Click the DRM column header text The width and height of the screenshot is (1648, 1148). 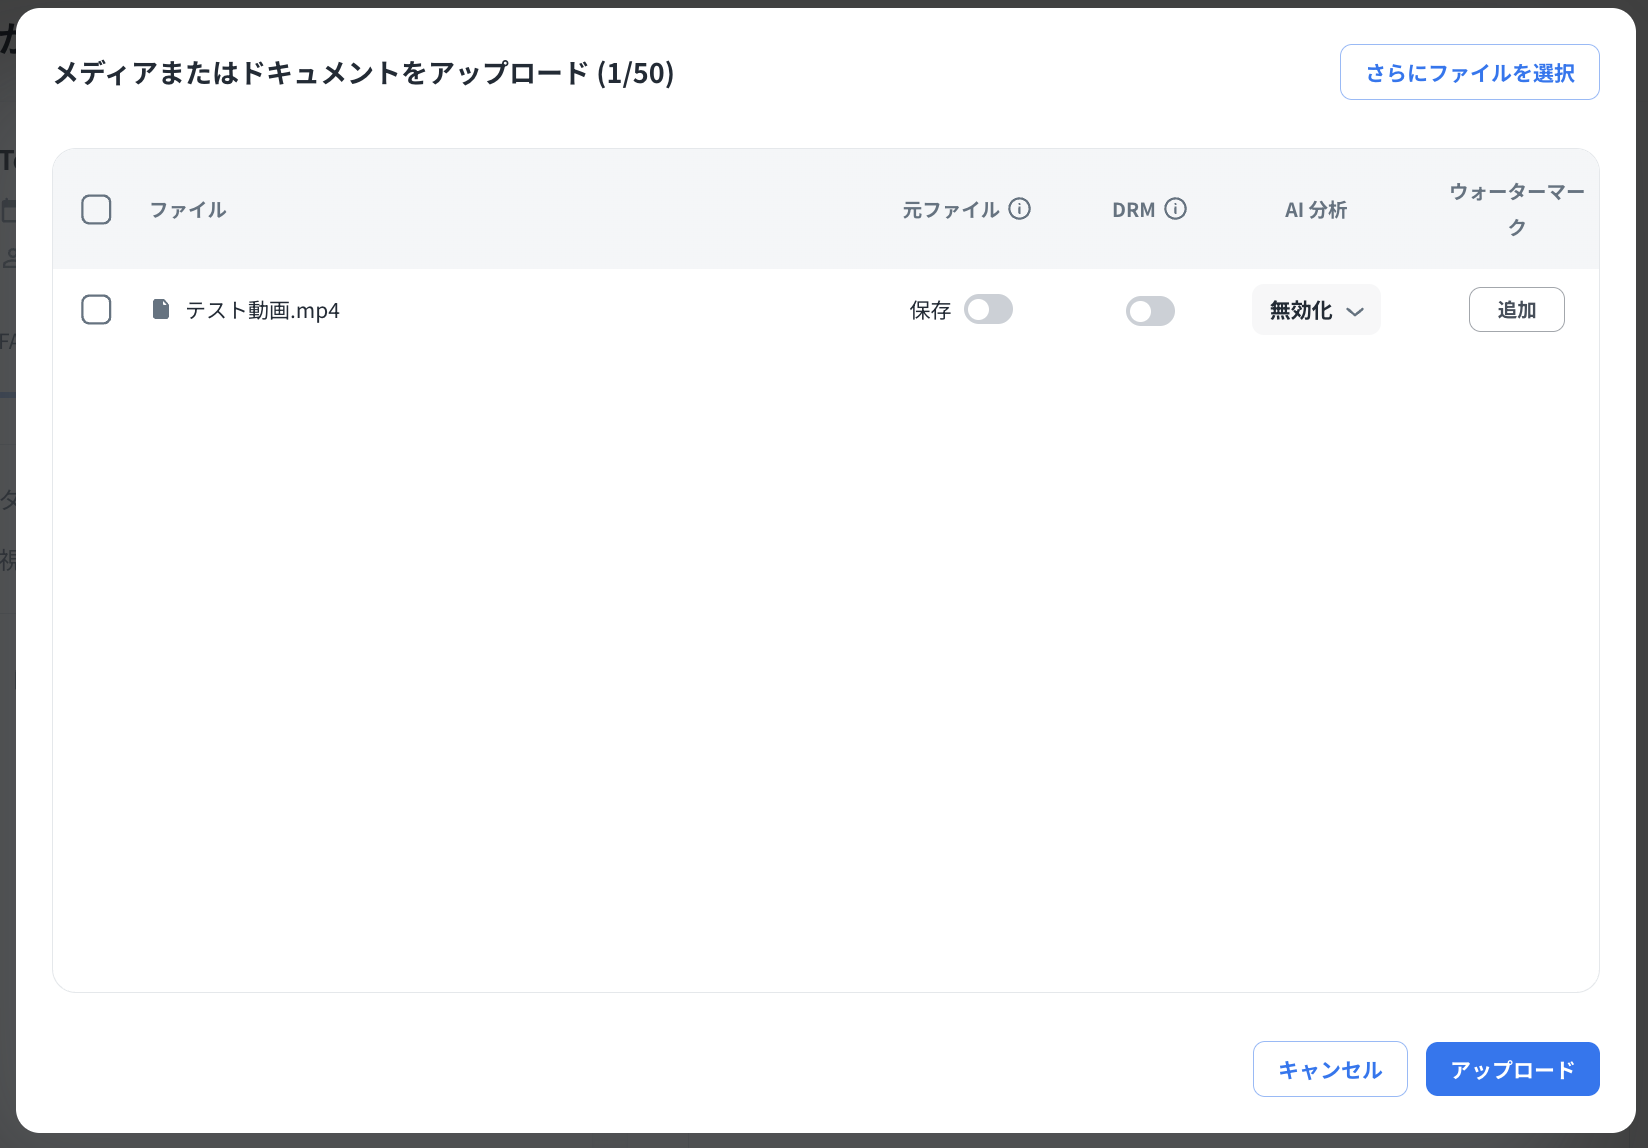pyautogui.click(x=1133, y=210)
